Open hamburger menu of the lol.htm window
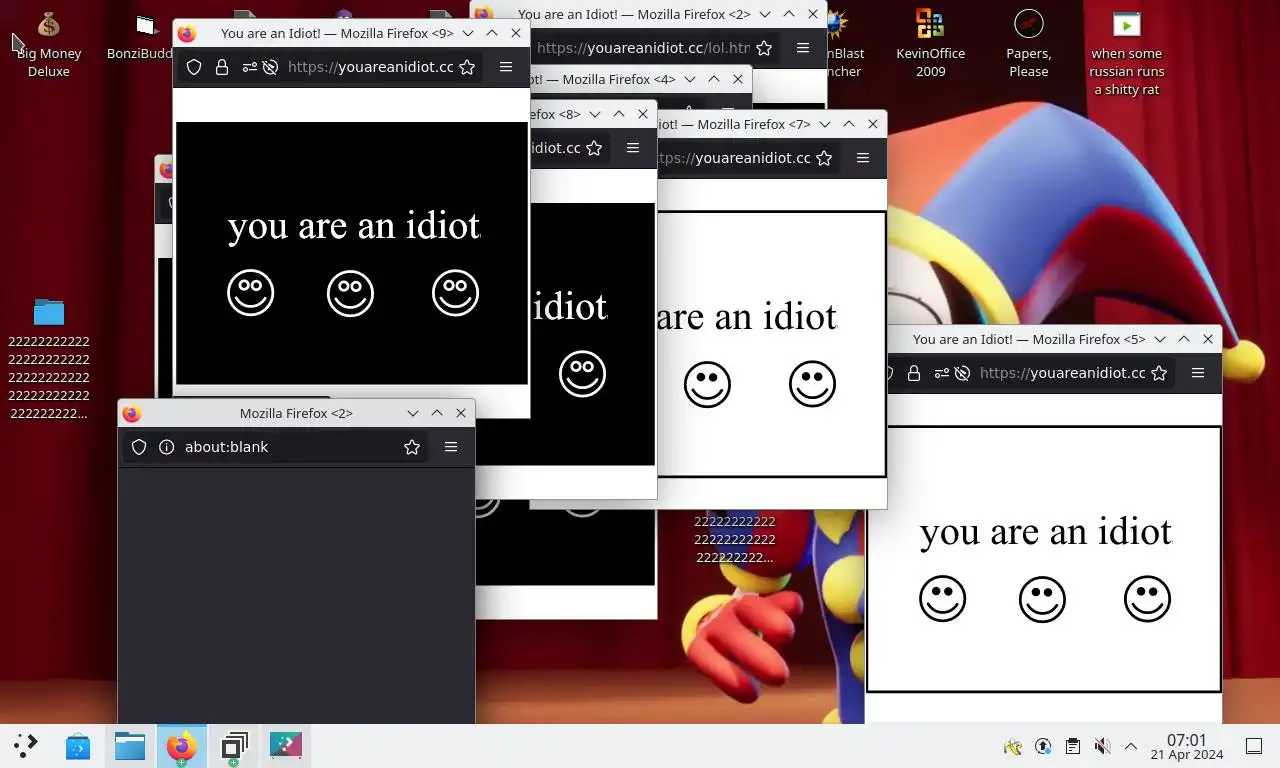Viewport: 1280px width, 768px height. (x=803, y=48)
